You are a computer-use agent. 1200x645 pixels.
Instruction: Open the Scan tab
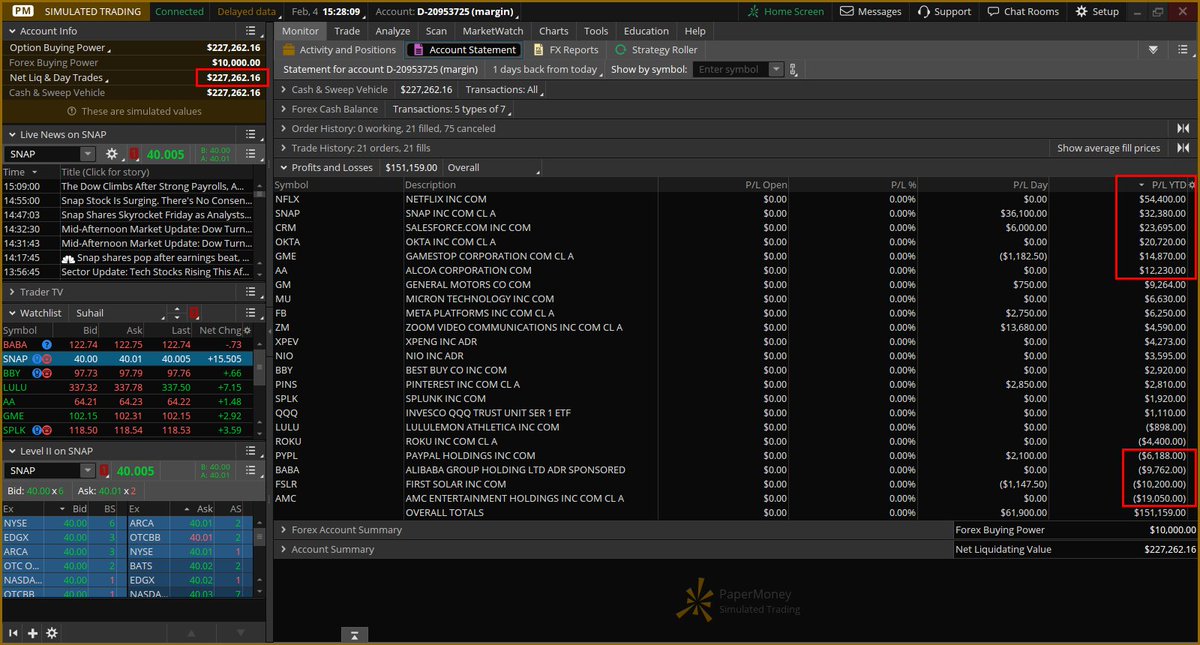436,31
